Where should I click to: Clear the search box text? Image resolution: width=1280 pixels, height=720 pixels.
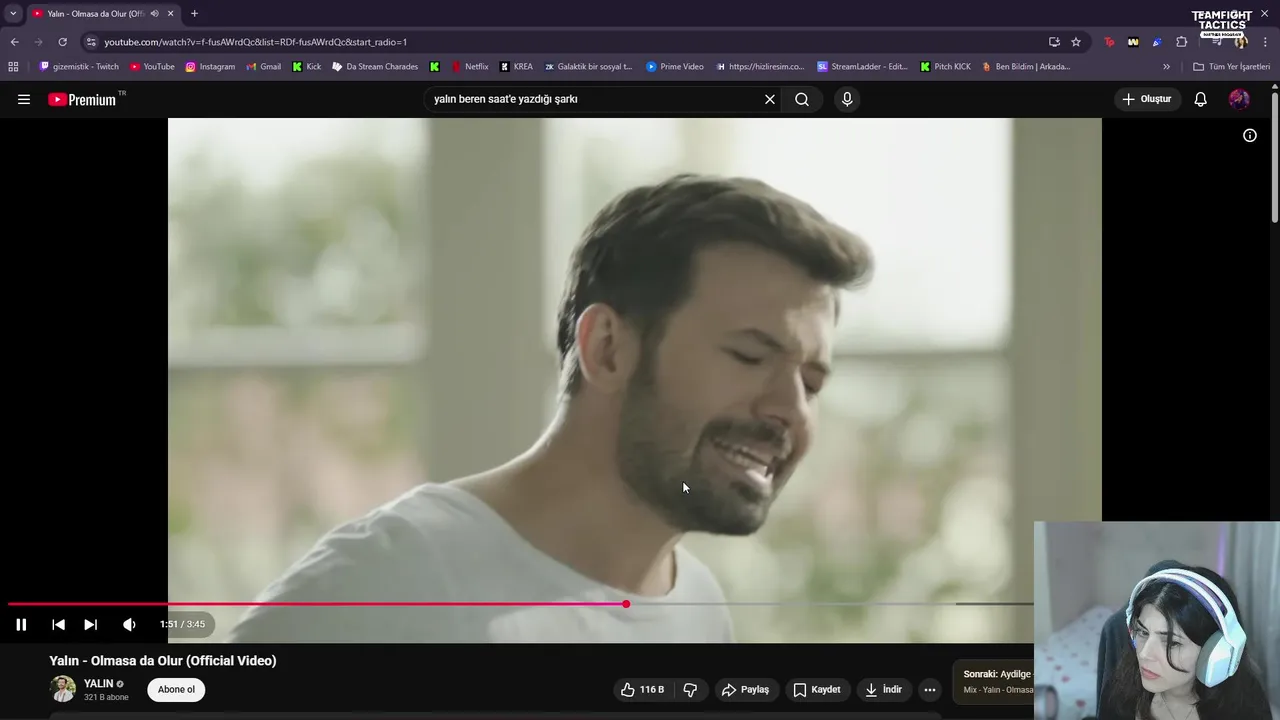pos(770,99)
